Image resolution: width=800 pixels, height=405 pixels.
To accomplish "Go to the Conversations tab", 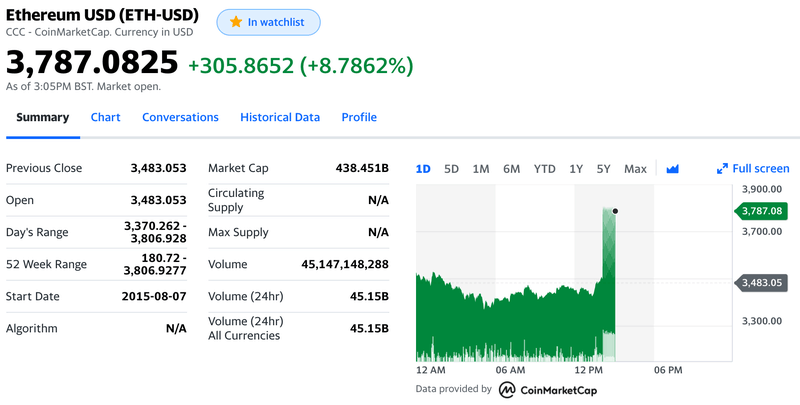I will 180,117.
